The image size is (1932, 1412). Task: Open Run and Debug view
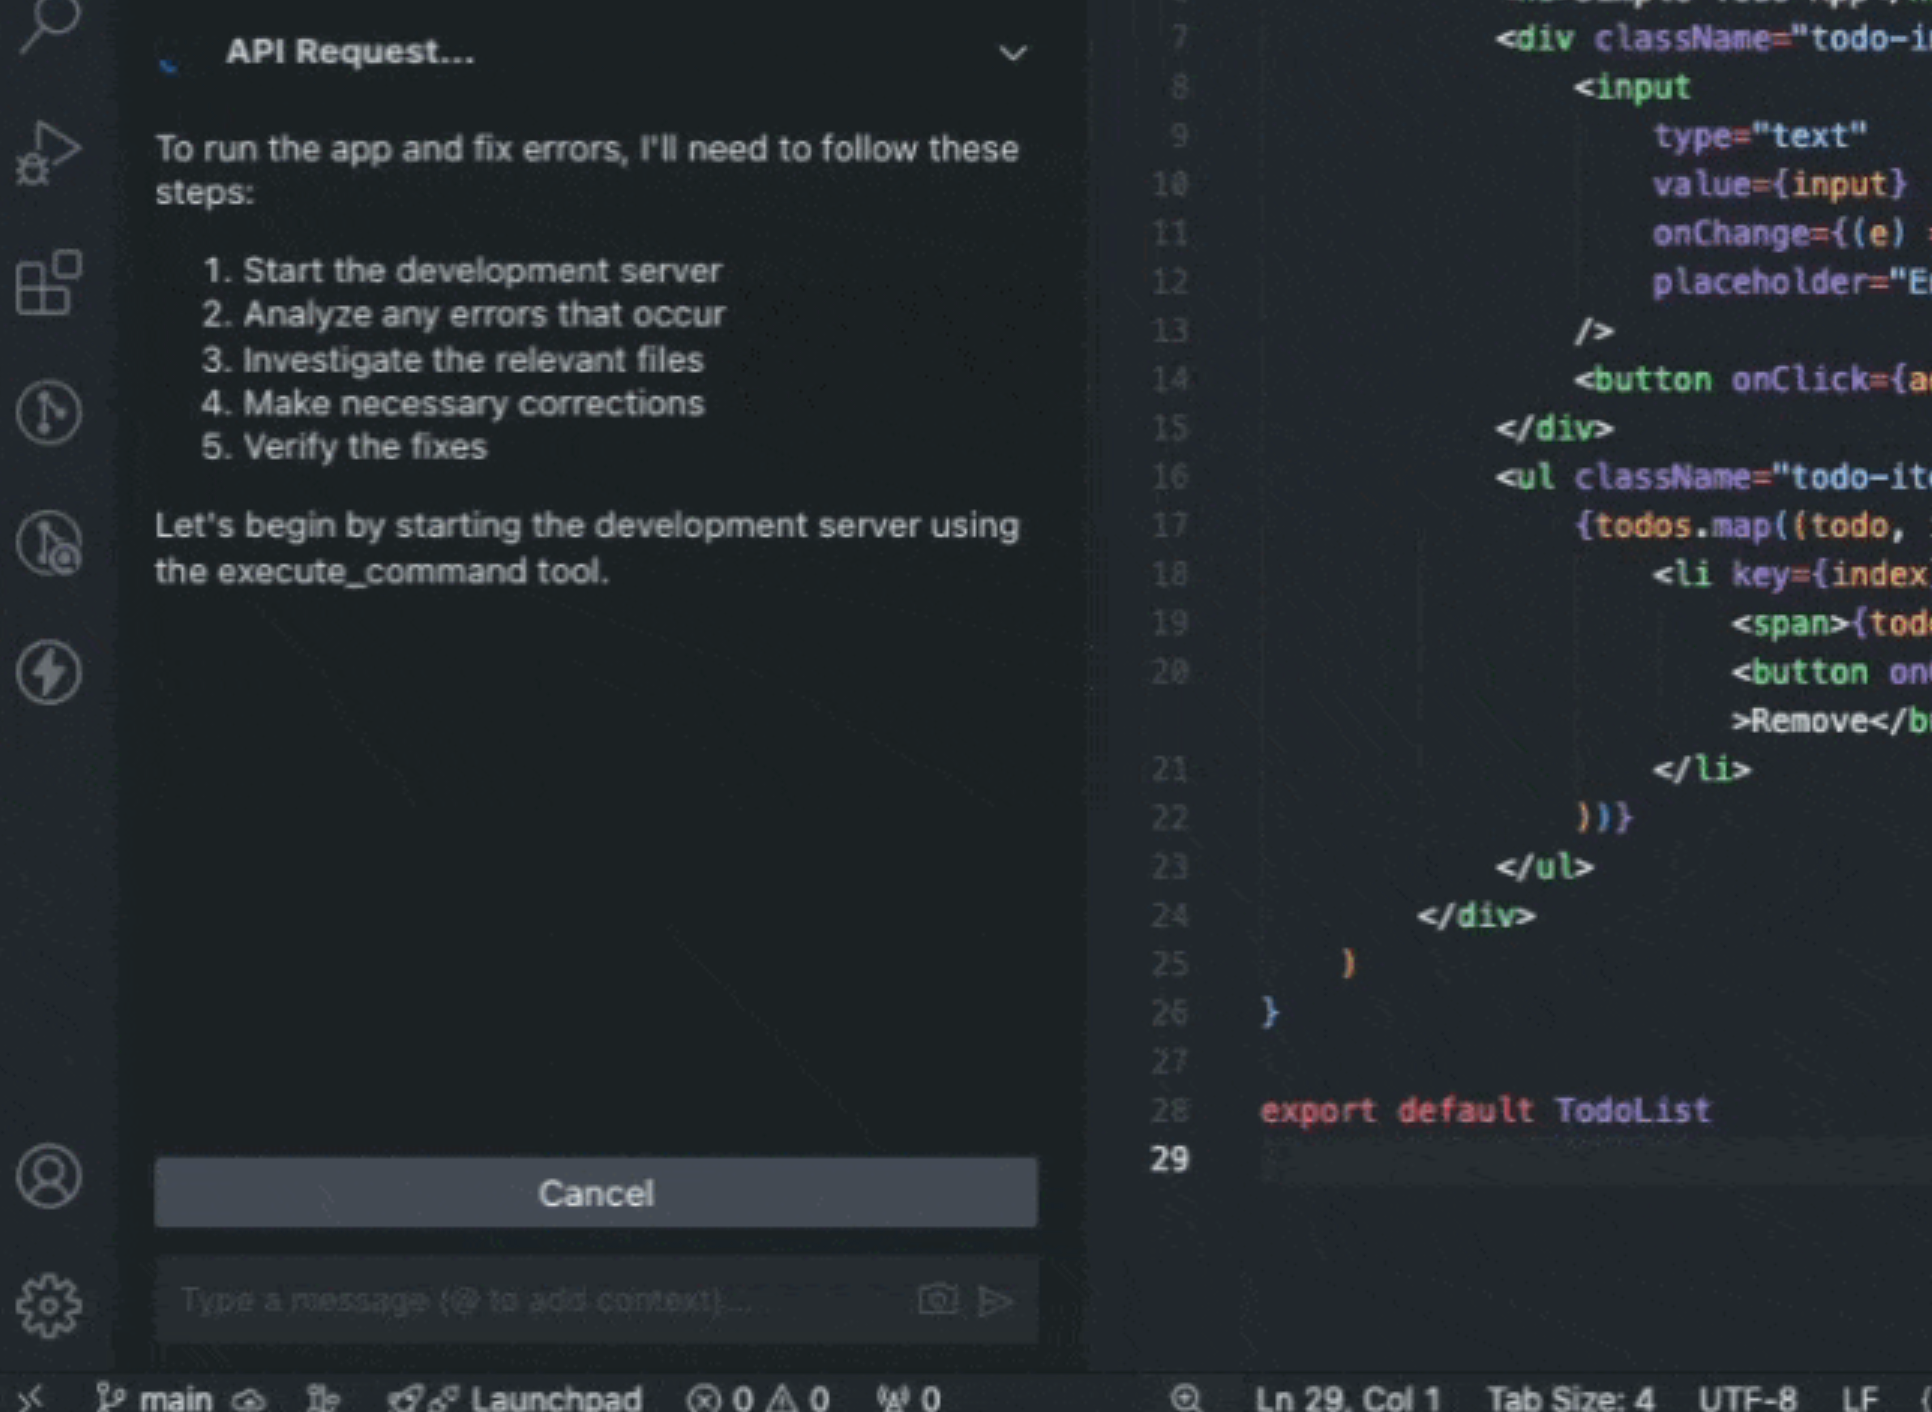pos(48,153)
